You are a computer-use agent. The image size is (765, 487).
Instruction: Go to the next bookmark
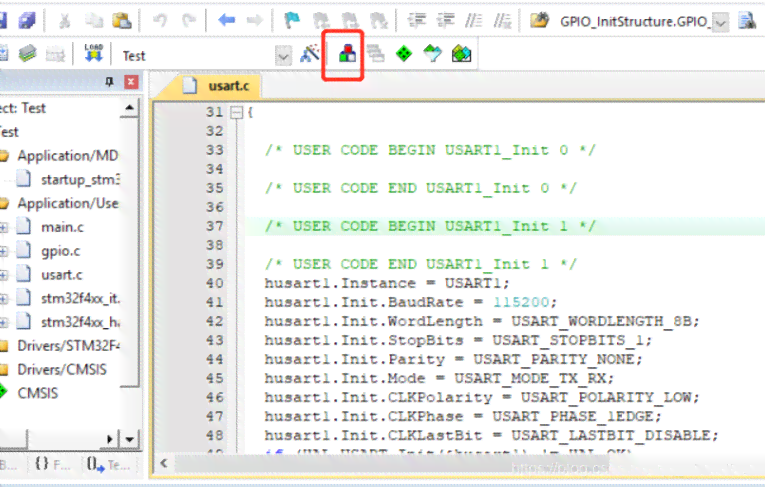click(350, 20)
